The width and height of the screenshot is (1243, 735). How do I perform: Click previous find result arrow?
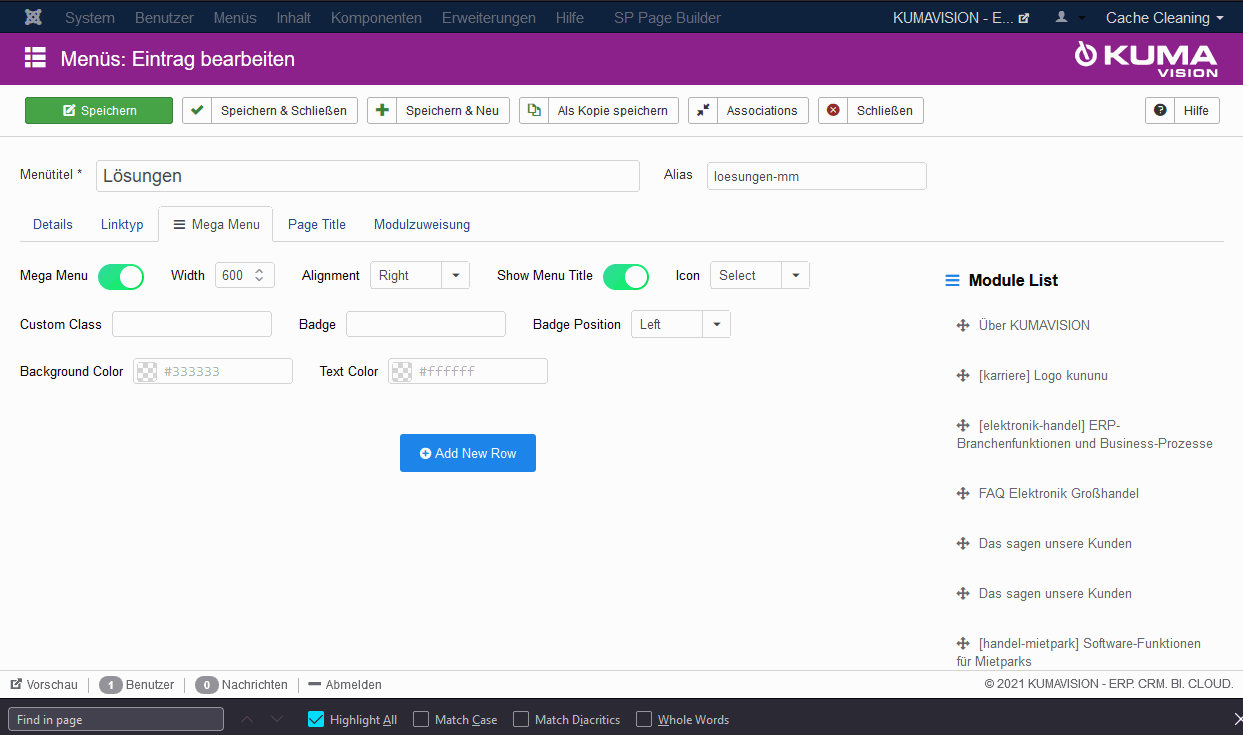248,719
